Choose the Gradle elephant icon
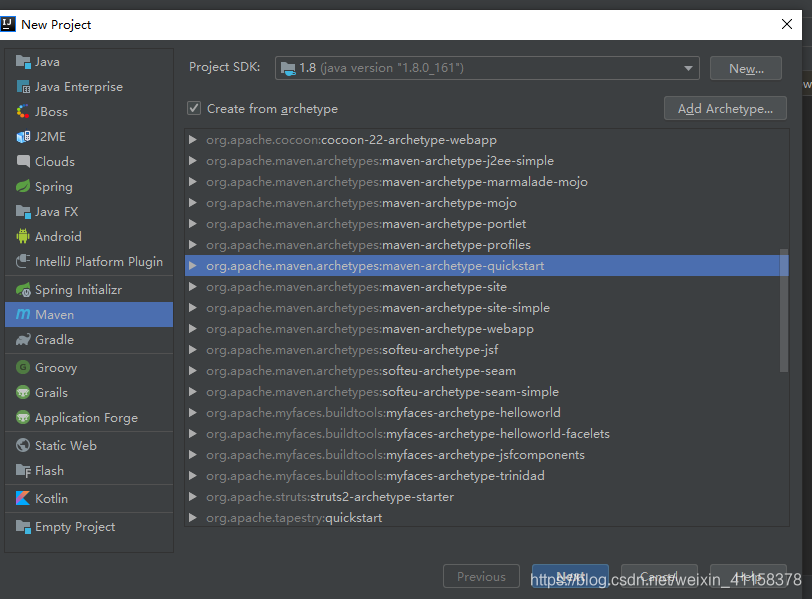 23,340
